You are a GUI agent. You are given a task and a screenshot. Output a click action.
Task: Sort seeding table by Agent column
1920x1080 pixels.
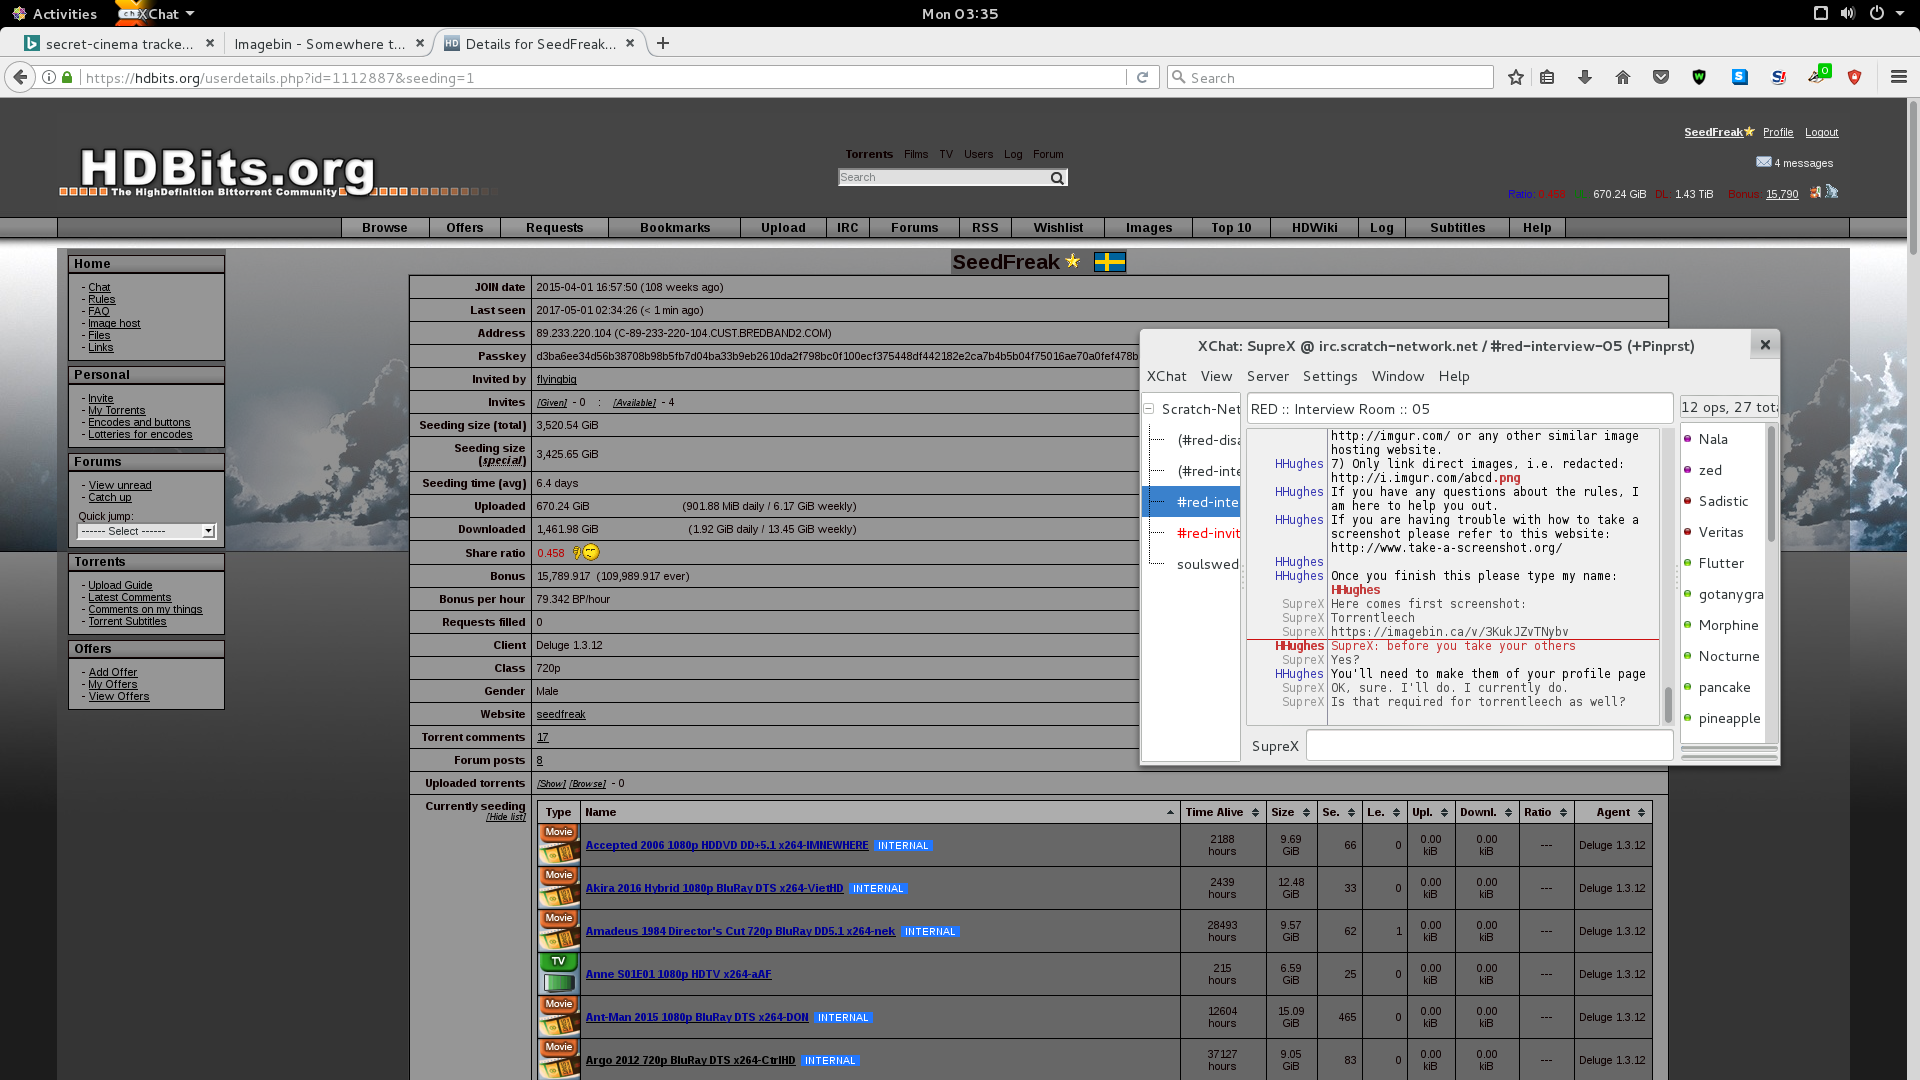pos(1613,812)
